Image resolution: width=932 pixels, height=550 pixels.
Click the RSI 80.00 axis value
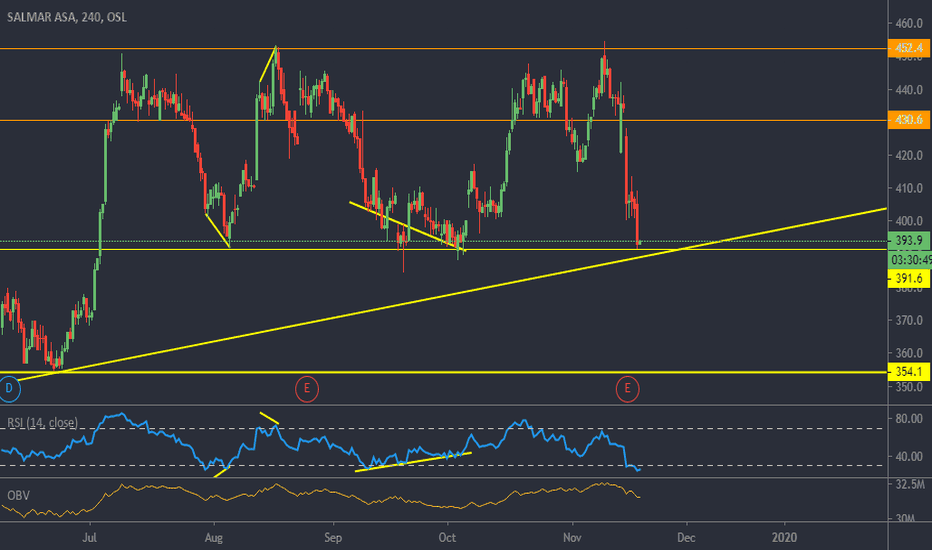point(909,419)
